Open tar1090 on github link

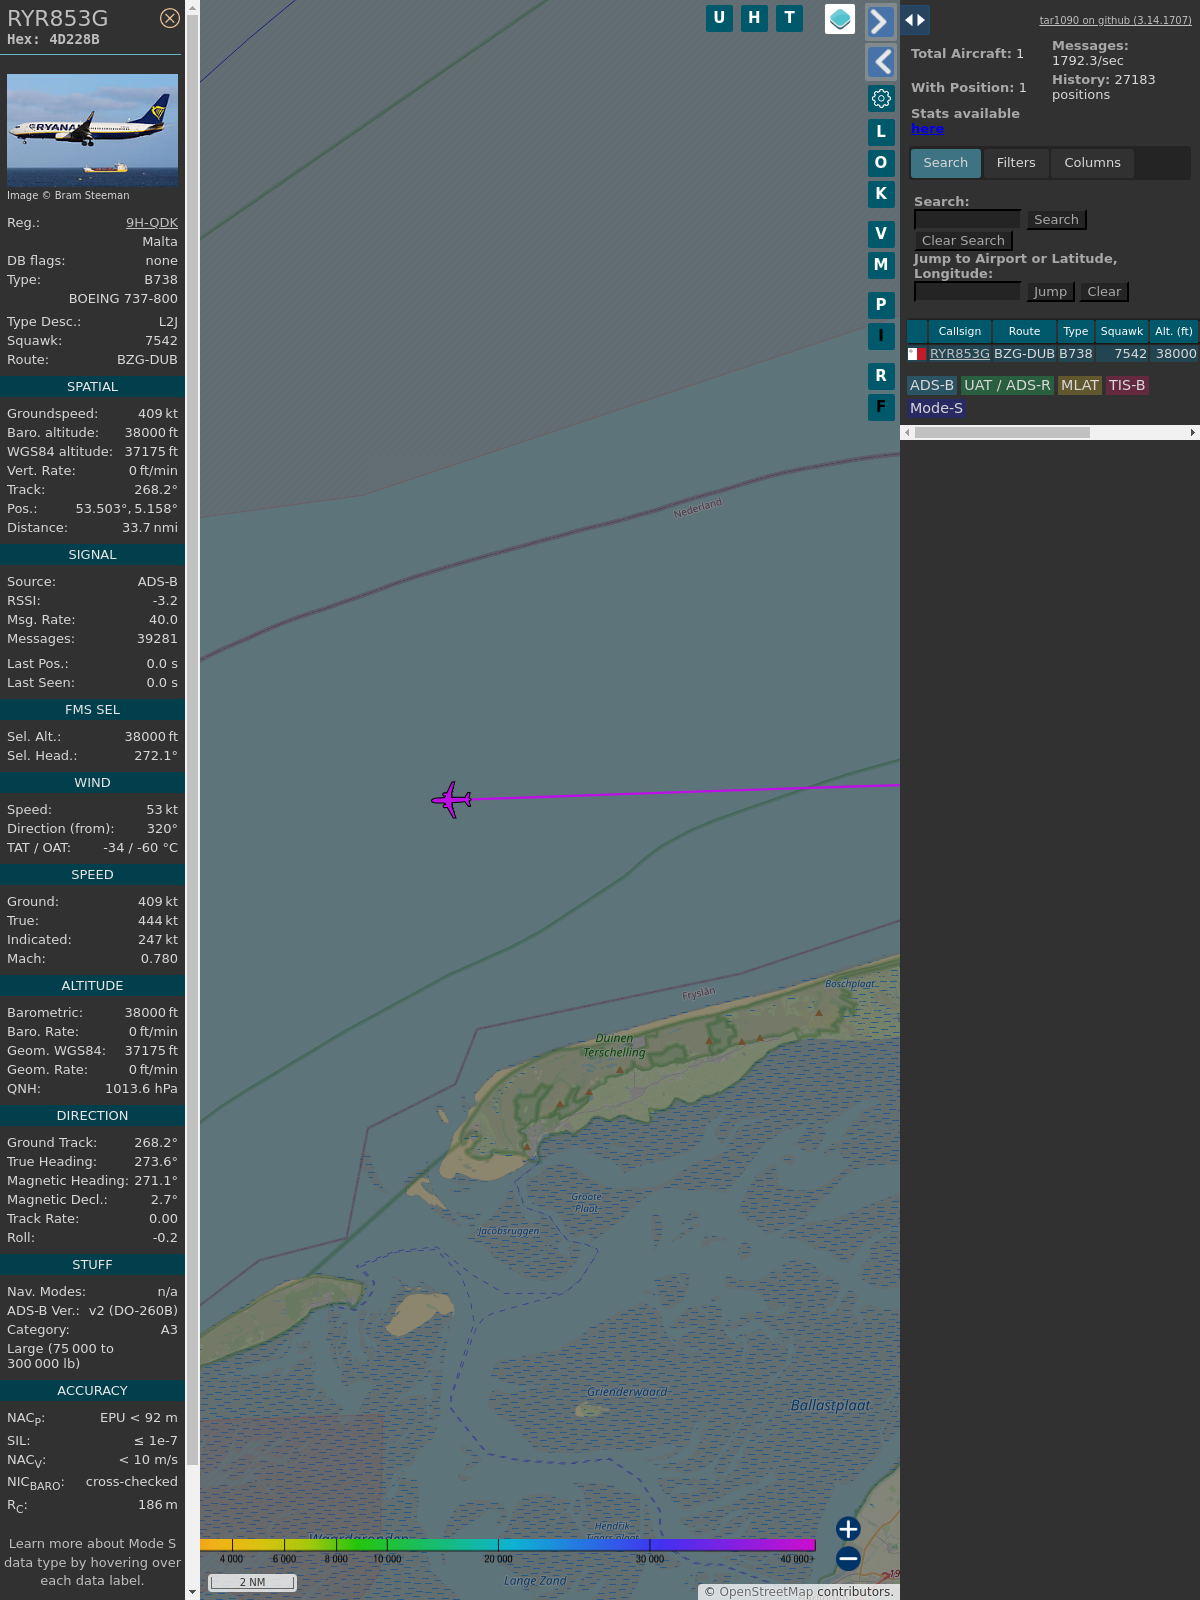tap(1115, 20)
